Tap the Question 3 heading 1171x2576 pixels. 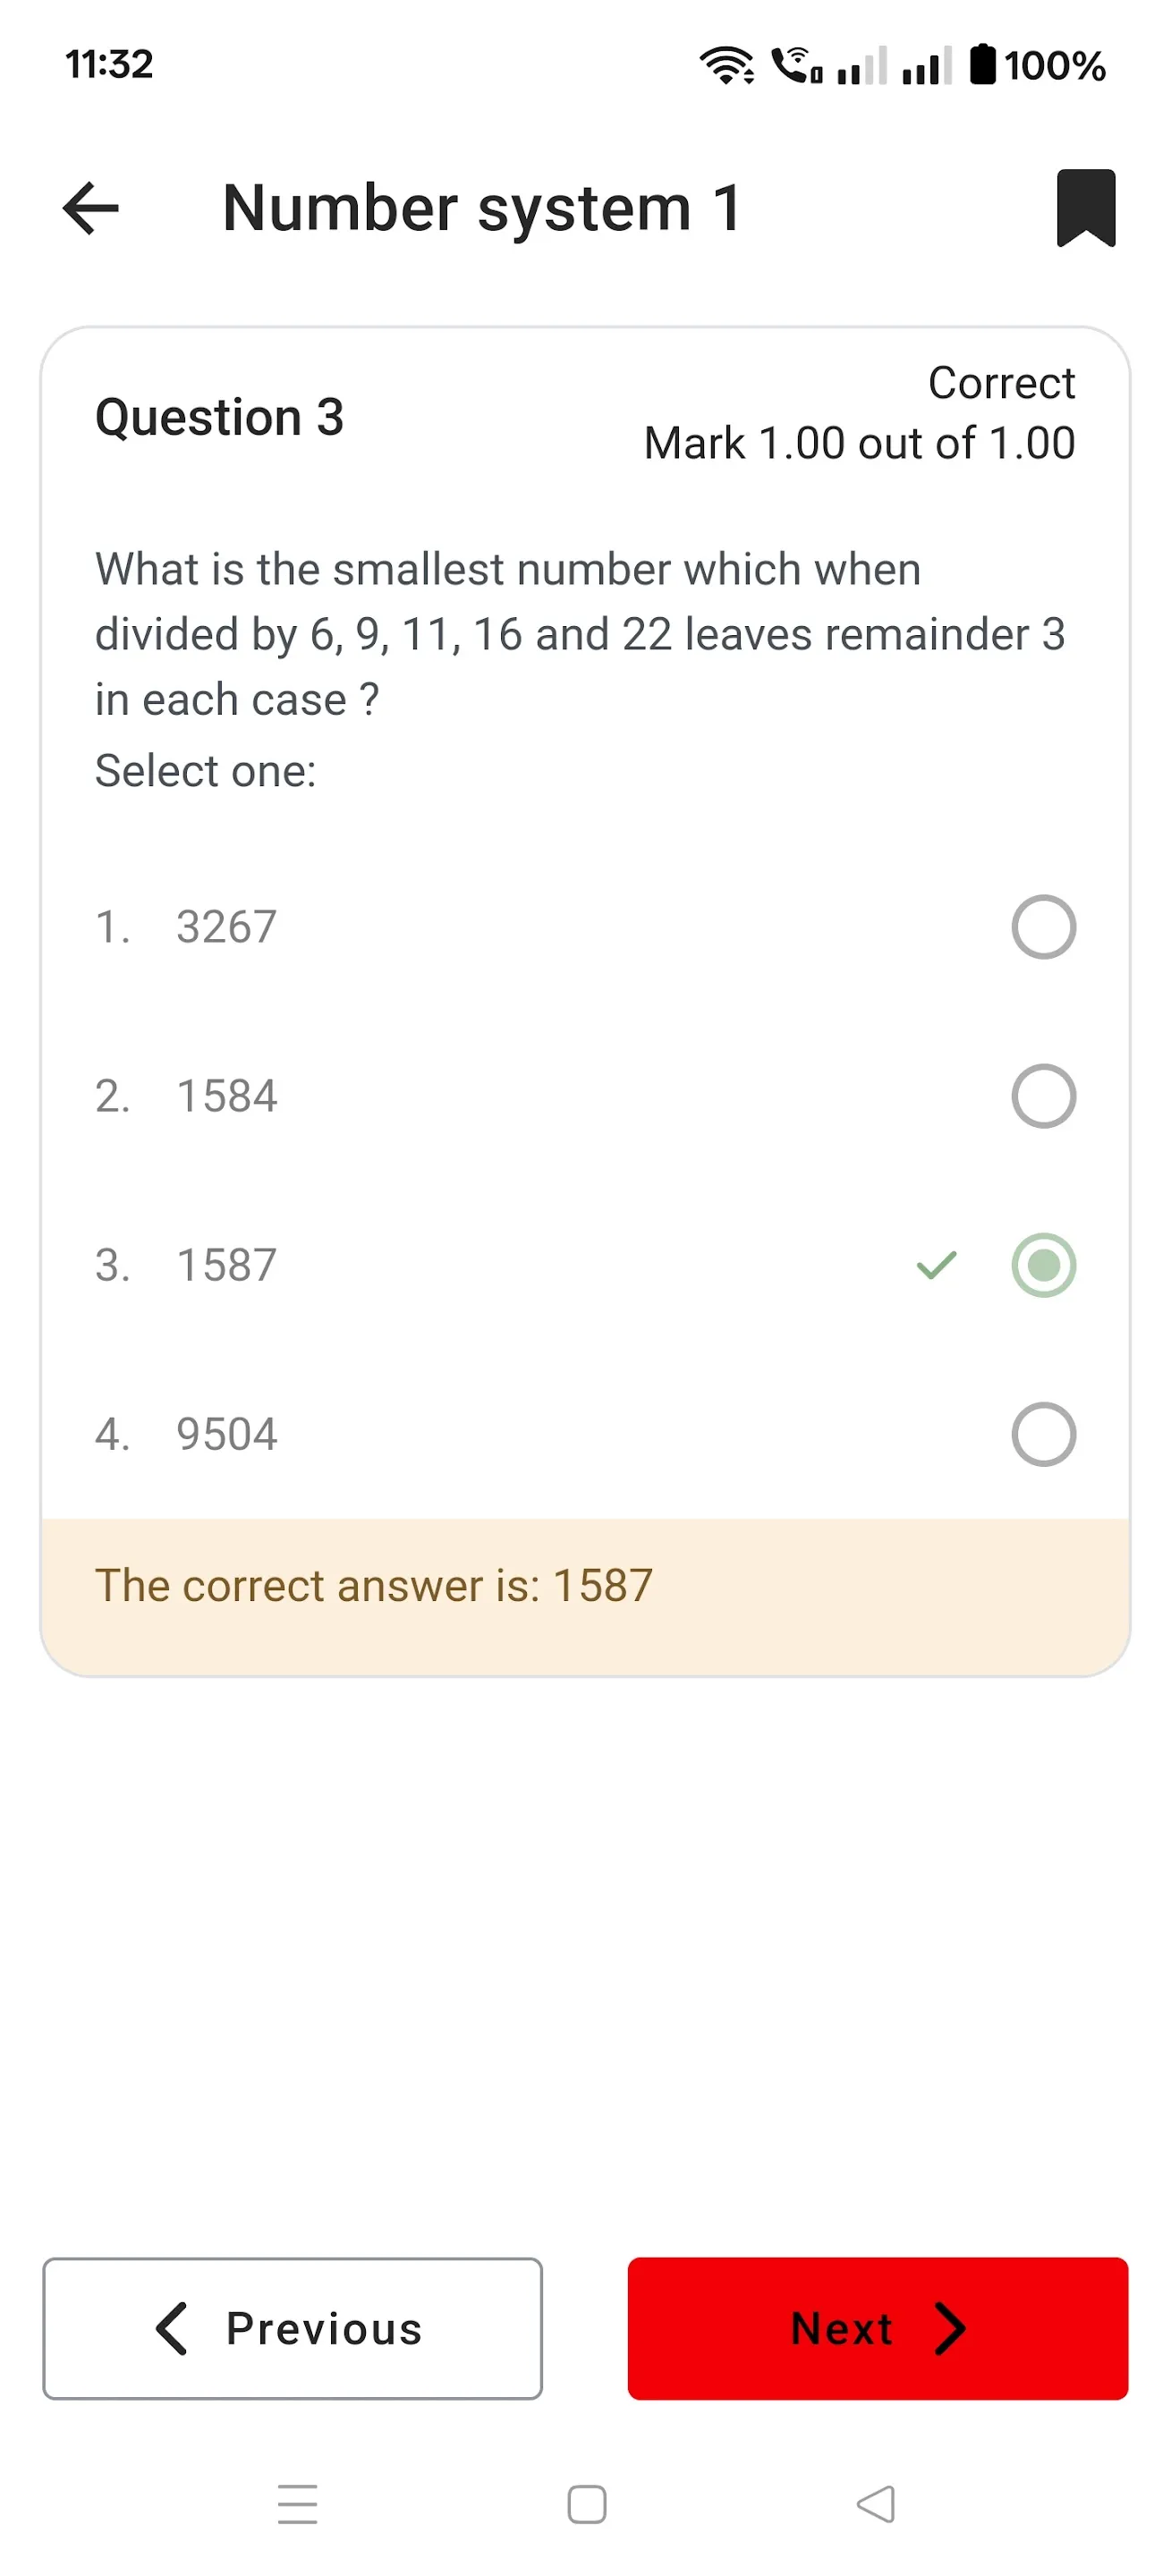tap(219, 417)
